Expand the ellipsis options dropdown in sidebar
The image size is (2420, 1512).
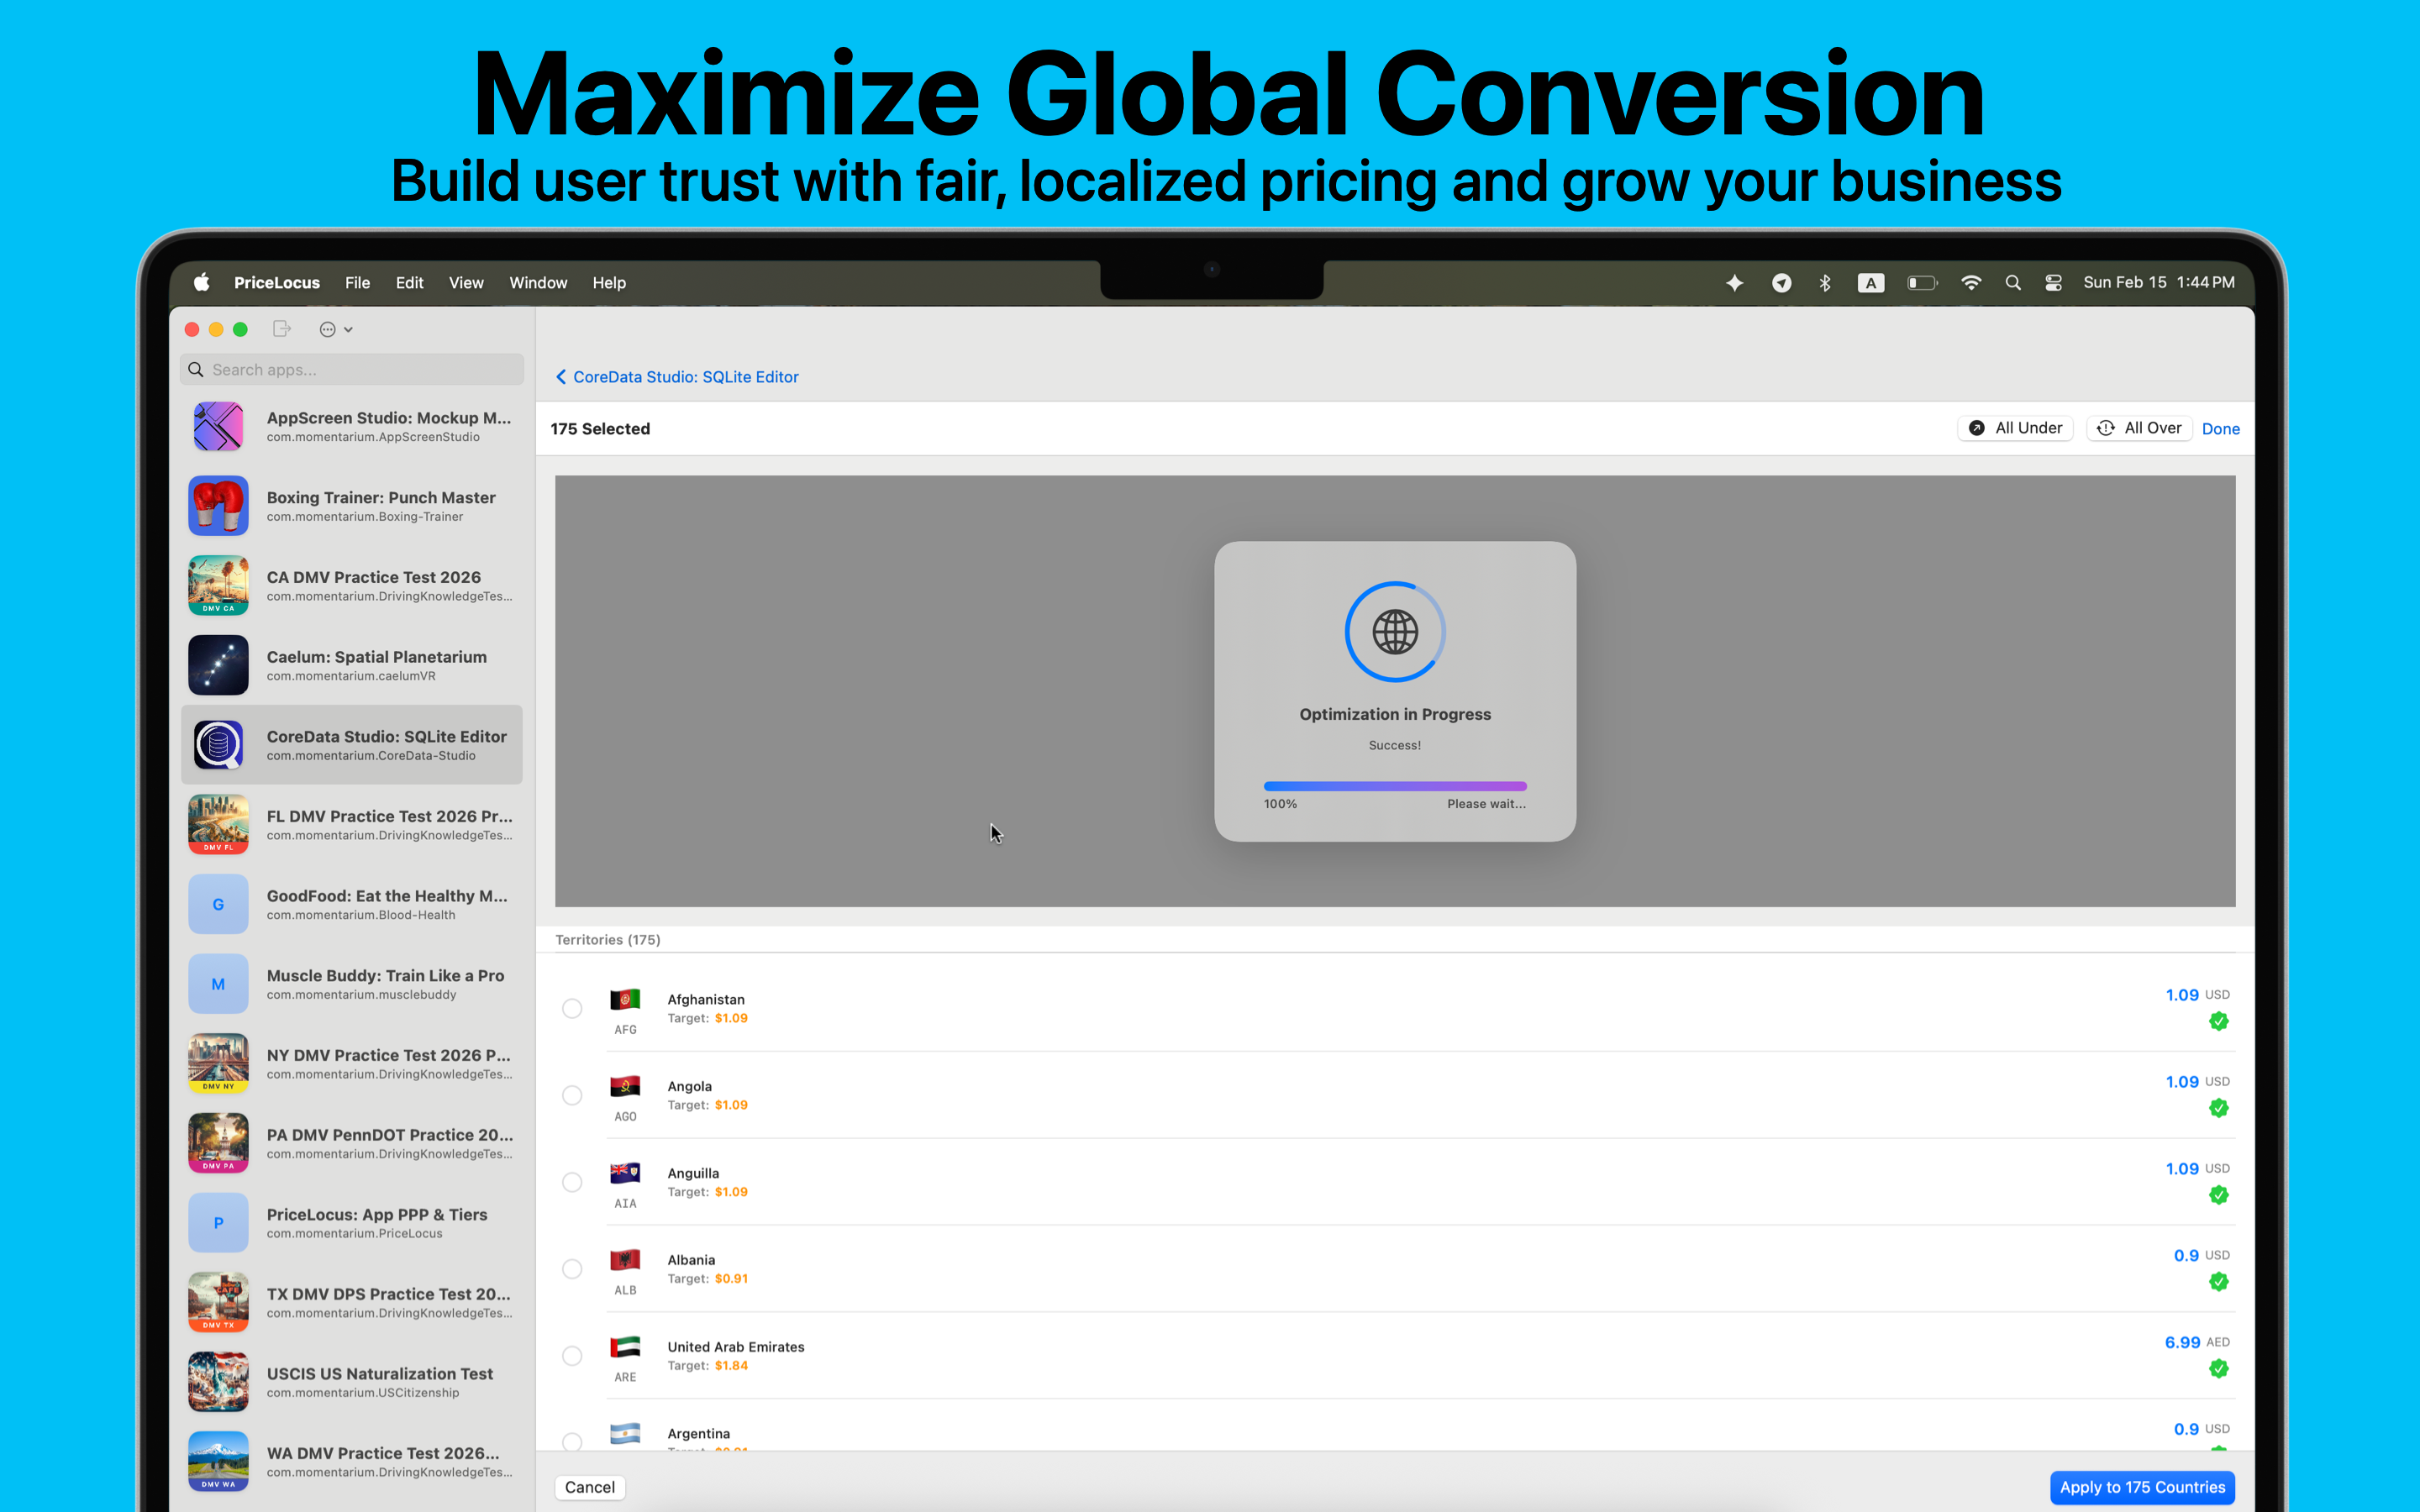(336, 329)
